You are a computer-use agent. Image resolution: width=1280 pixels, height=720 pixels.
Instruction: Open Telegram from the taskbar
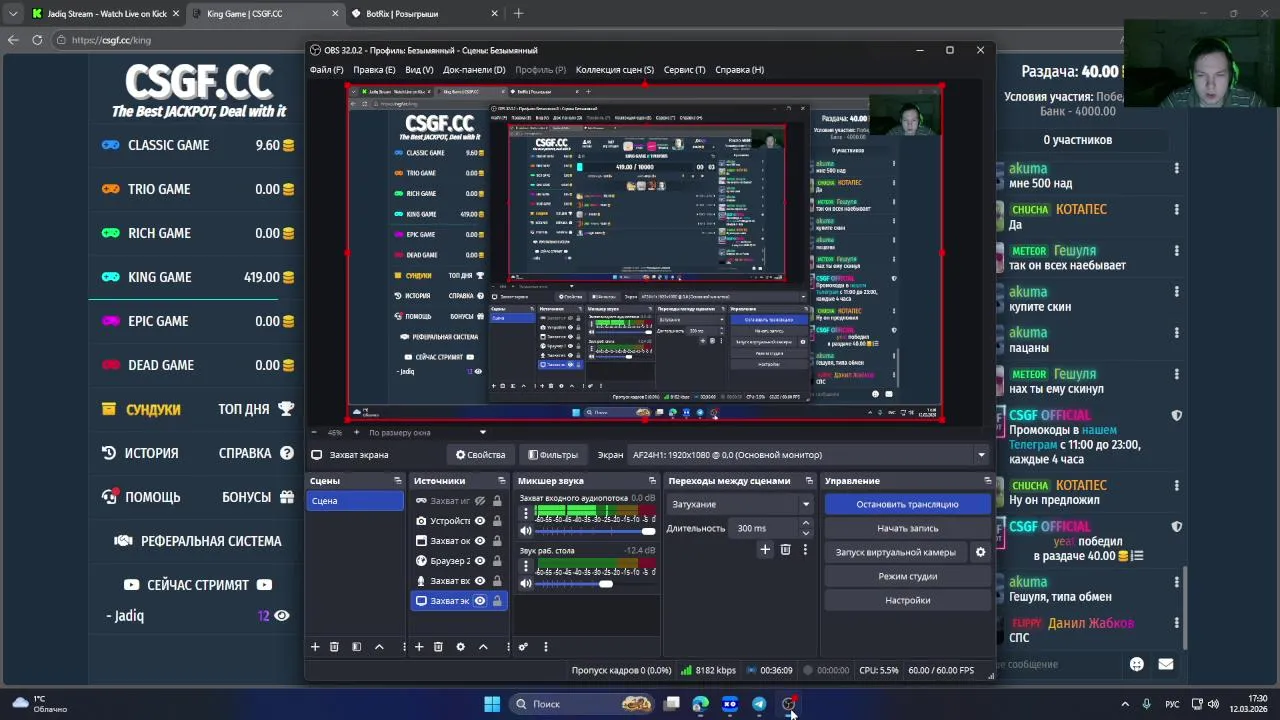pyautogui.click(x=759, y=704)
